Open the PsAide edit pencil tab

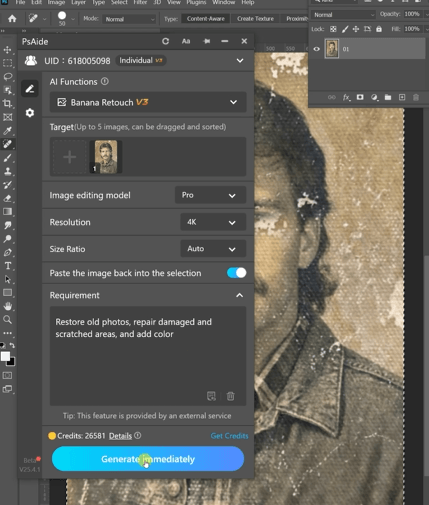[x=30, y=89]
